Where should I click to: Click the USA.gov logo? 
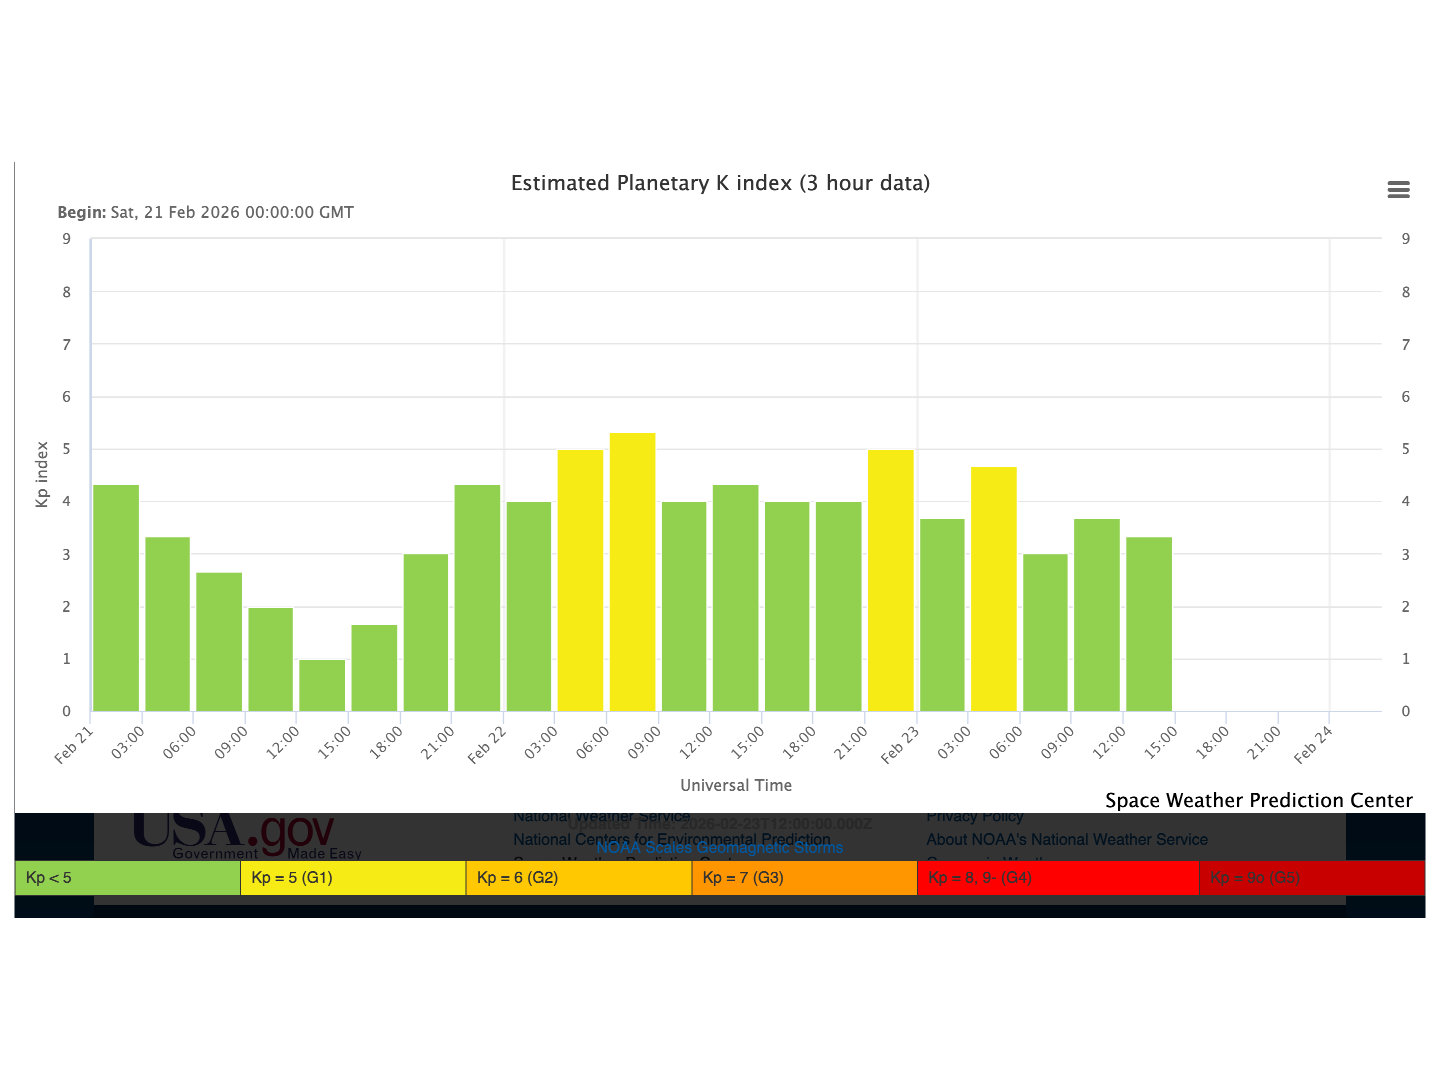tap(234, 834)
